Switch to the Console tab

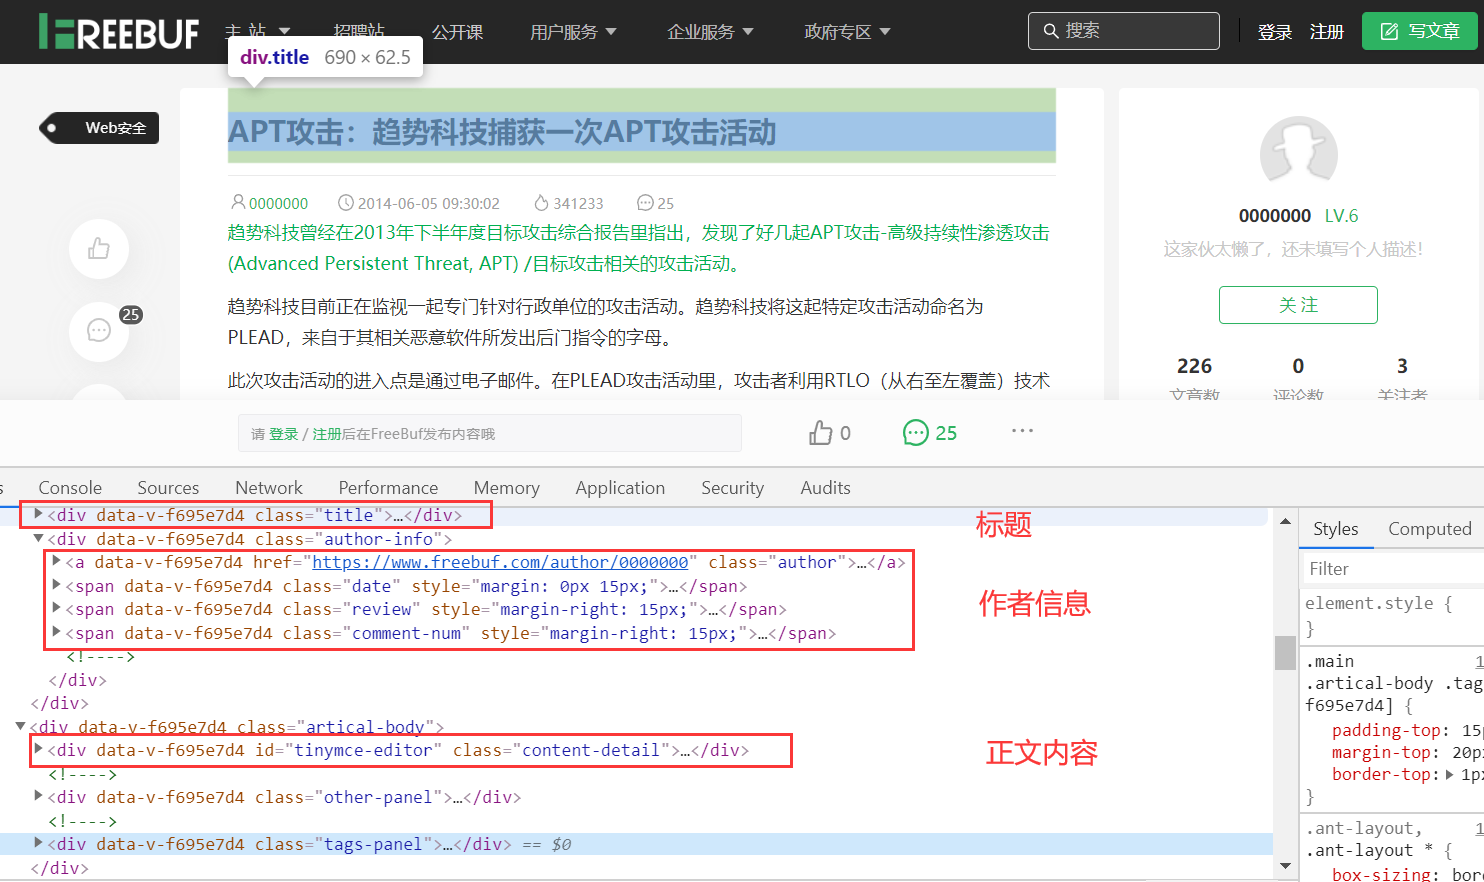(70, 488)
